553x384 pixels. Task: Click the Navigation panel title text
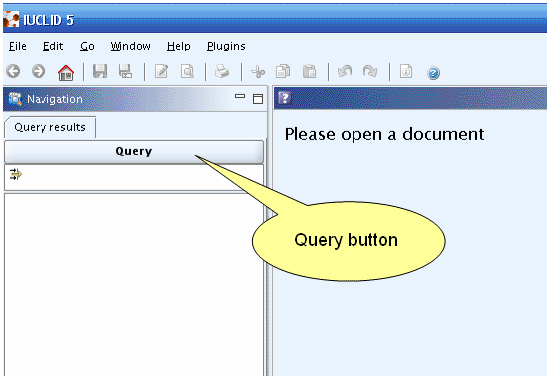[55, 99]
